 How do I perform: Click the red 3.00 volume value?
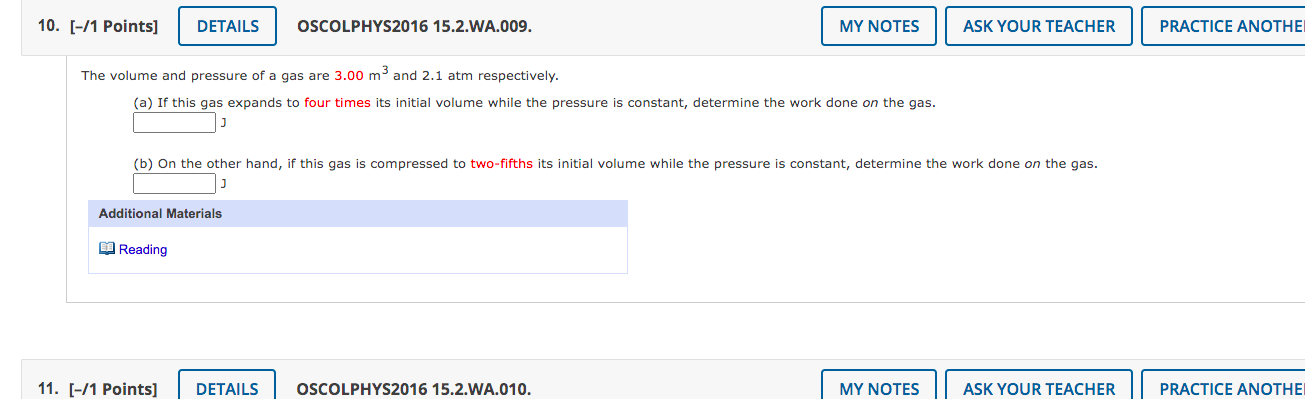coord(349,76)
